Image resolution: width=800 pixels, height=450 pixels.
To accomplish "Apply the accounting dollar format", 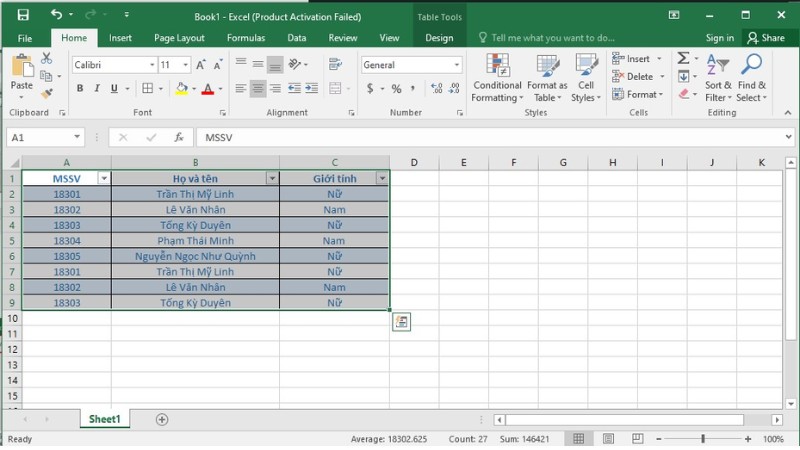I will click(x=370, y=89).
